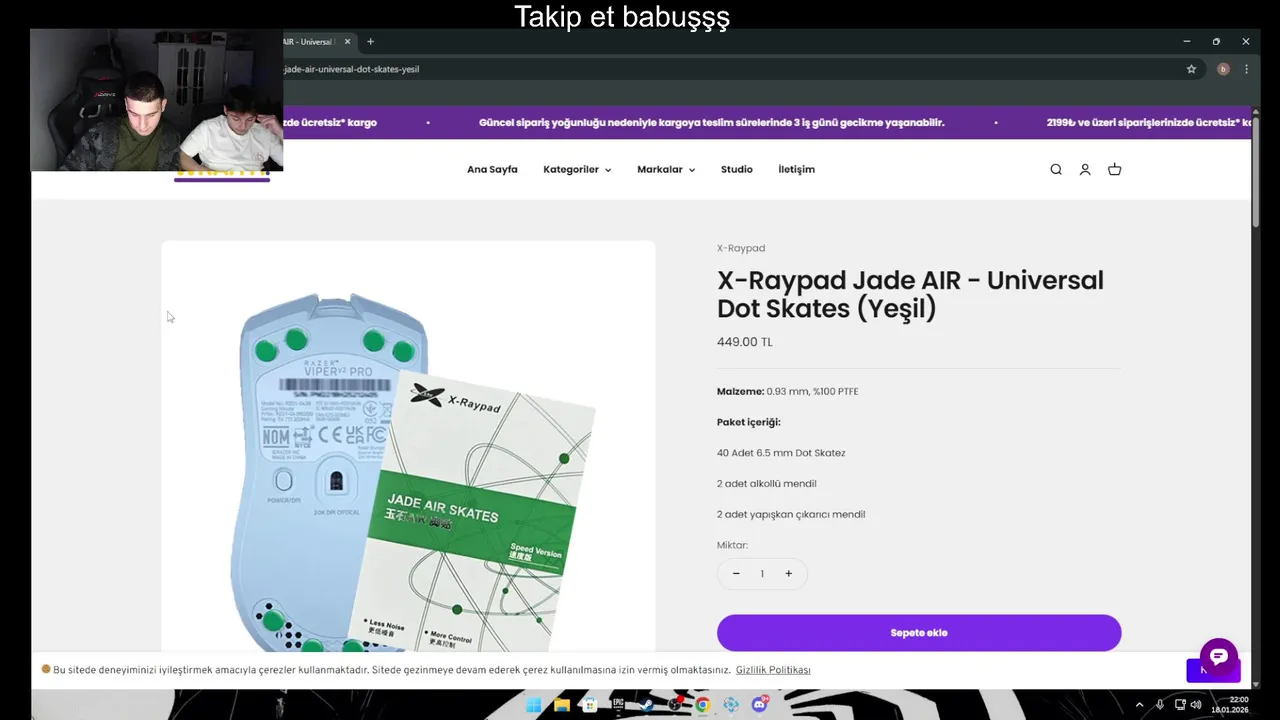The image size is (1280, 720).
Task: Open the volume speaker tray icon
Action: coord(1196,705)
